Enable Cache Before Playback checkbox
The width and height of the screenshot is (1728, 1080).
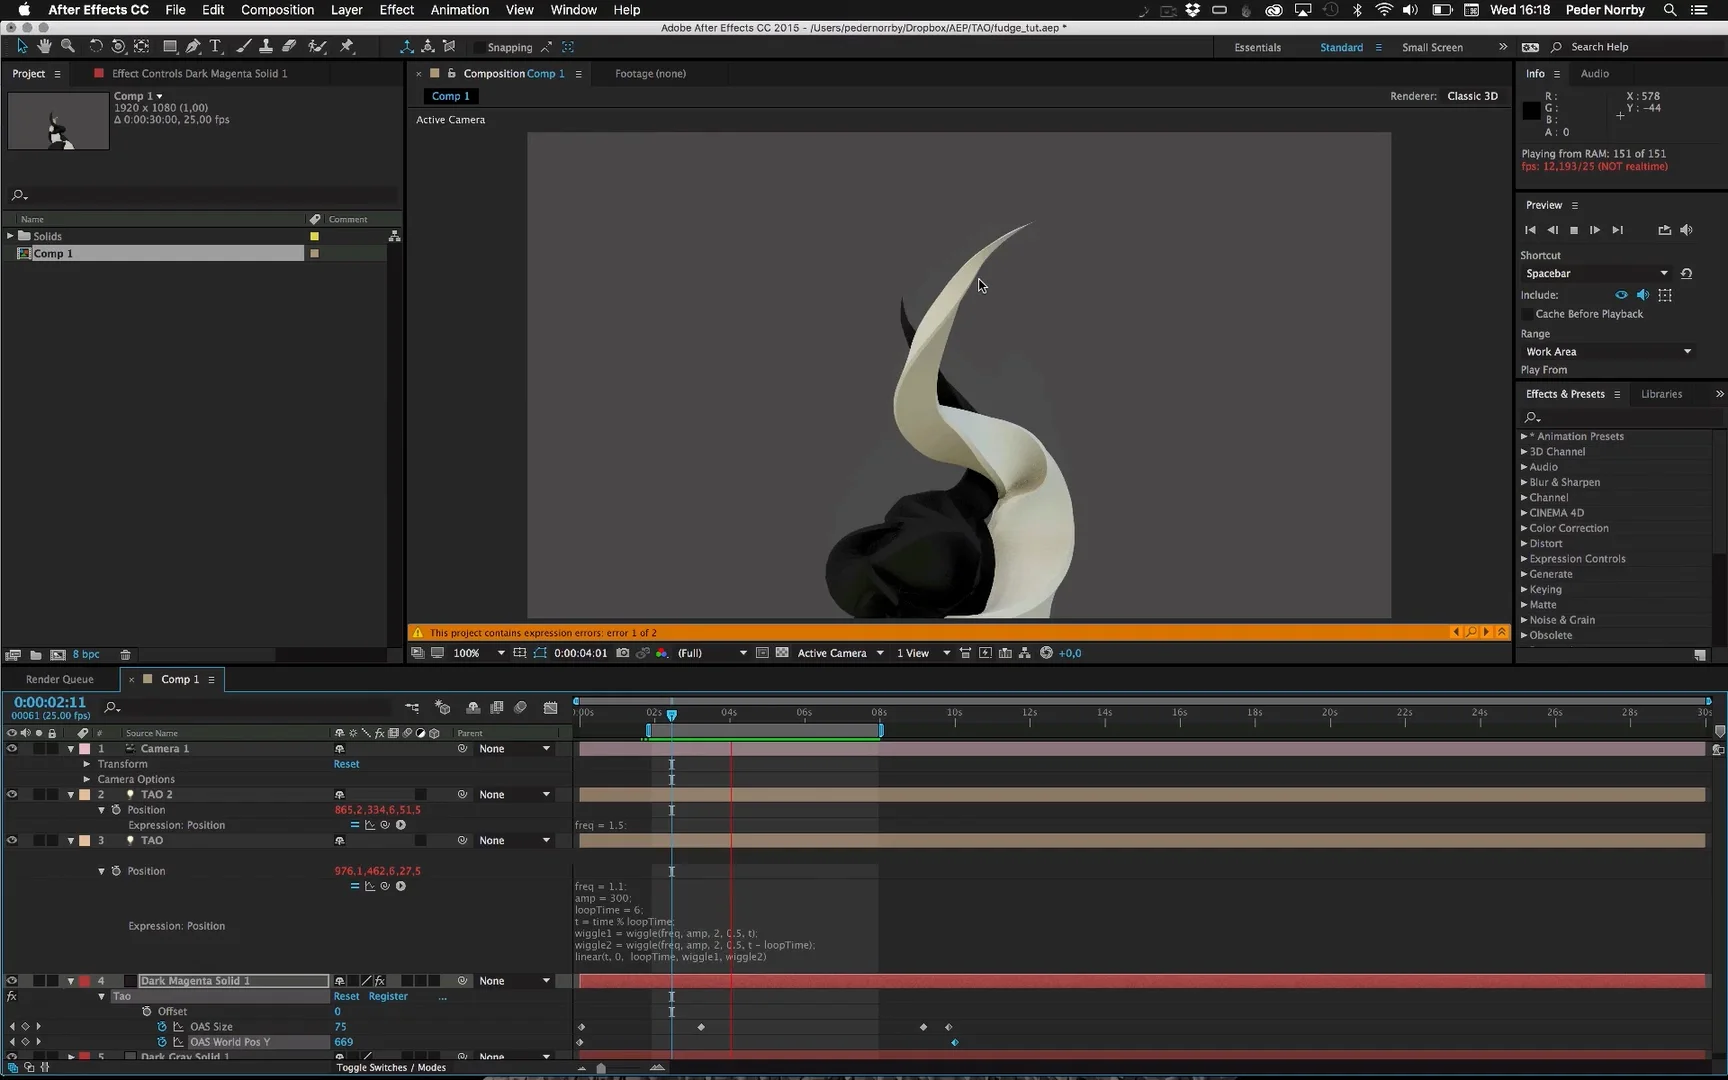pos(1528,314)
